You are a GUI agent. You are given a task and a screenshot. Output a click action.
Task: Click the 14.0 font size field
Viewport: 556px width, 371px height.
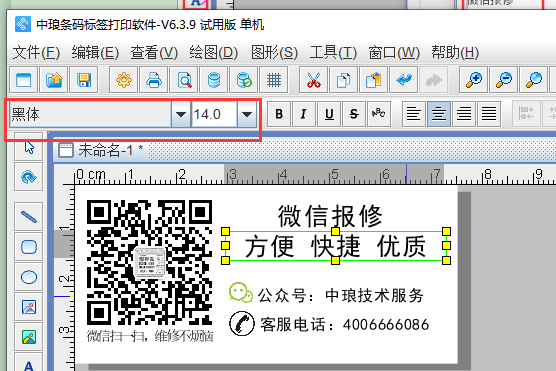coord(214,114)
